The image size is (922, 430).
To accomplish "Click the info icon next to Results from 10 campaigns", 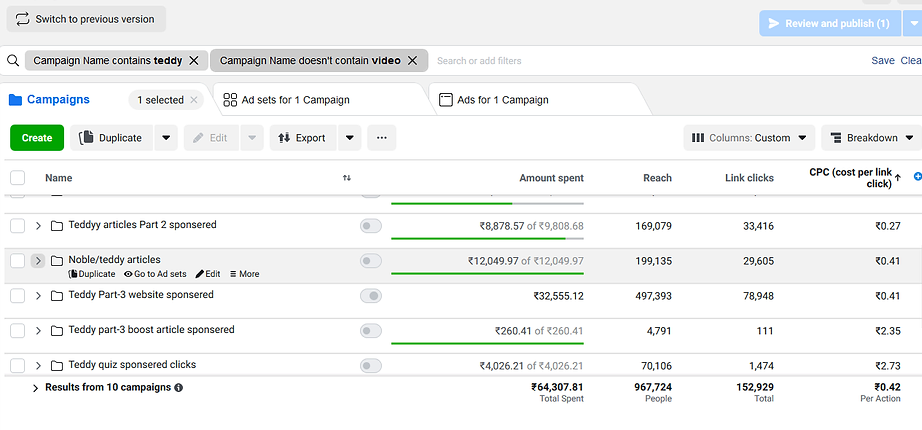I will (179, 388).
